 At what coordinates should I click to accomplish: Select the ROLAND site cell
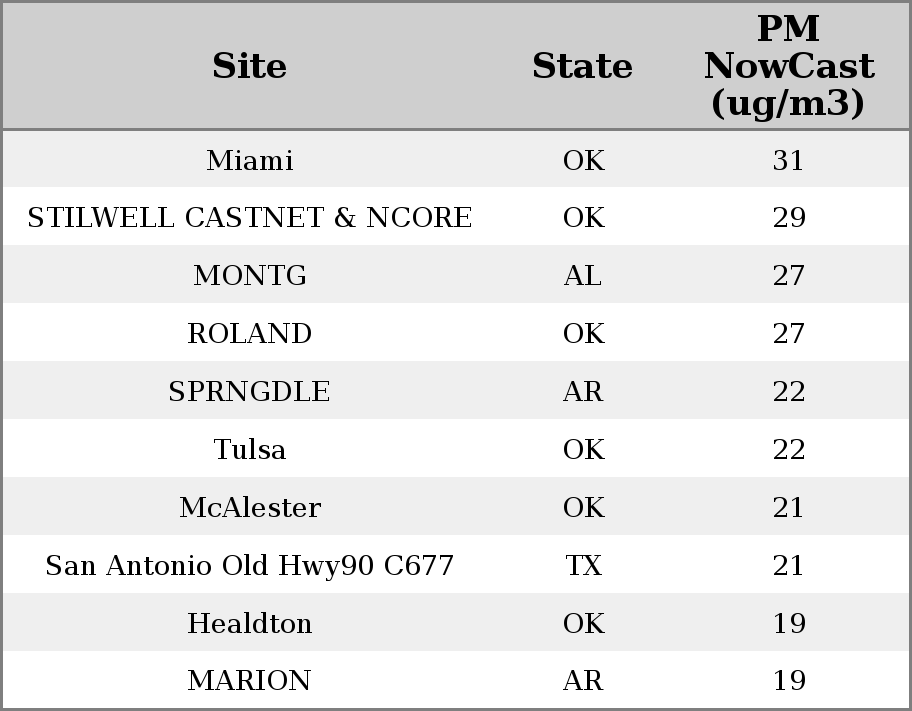[249, 334]
